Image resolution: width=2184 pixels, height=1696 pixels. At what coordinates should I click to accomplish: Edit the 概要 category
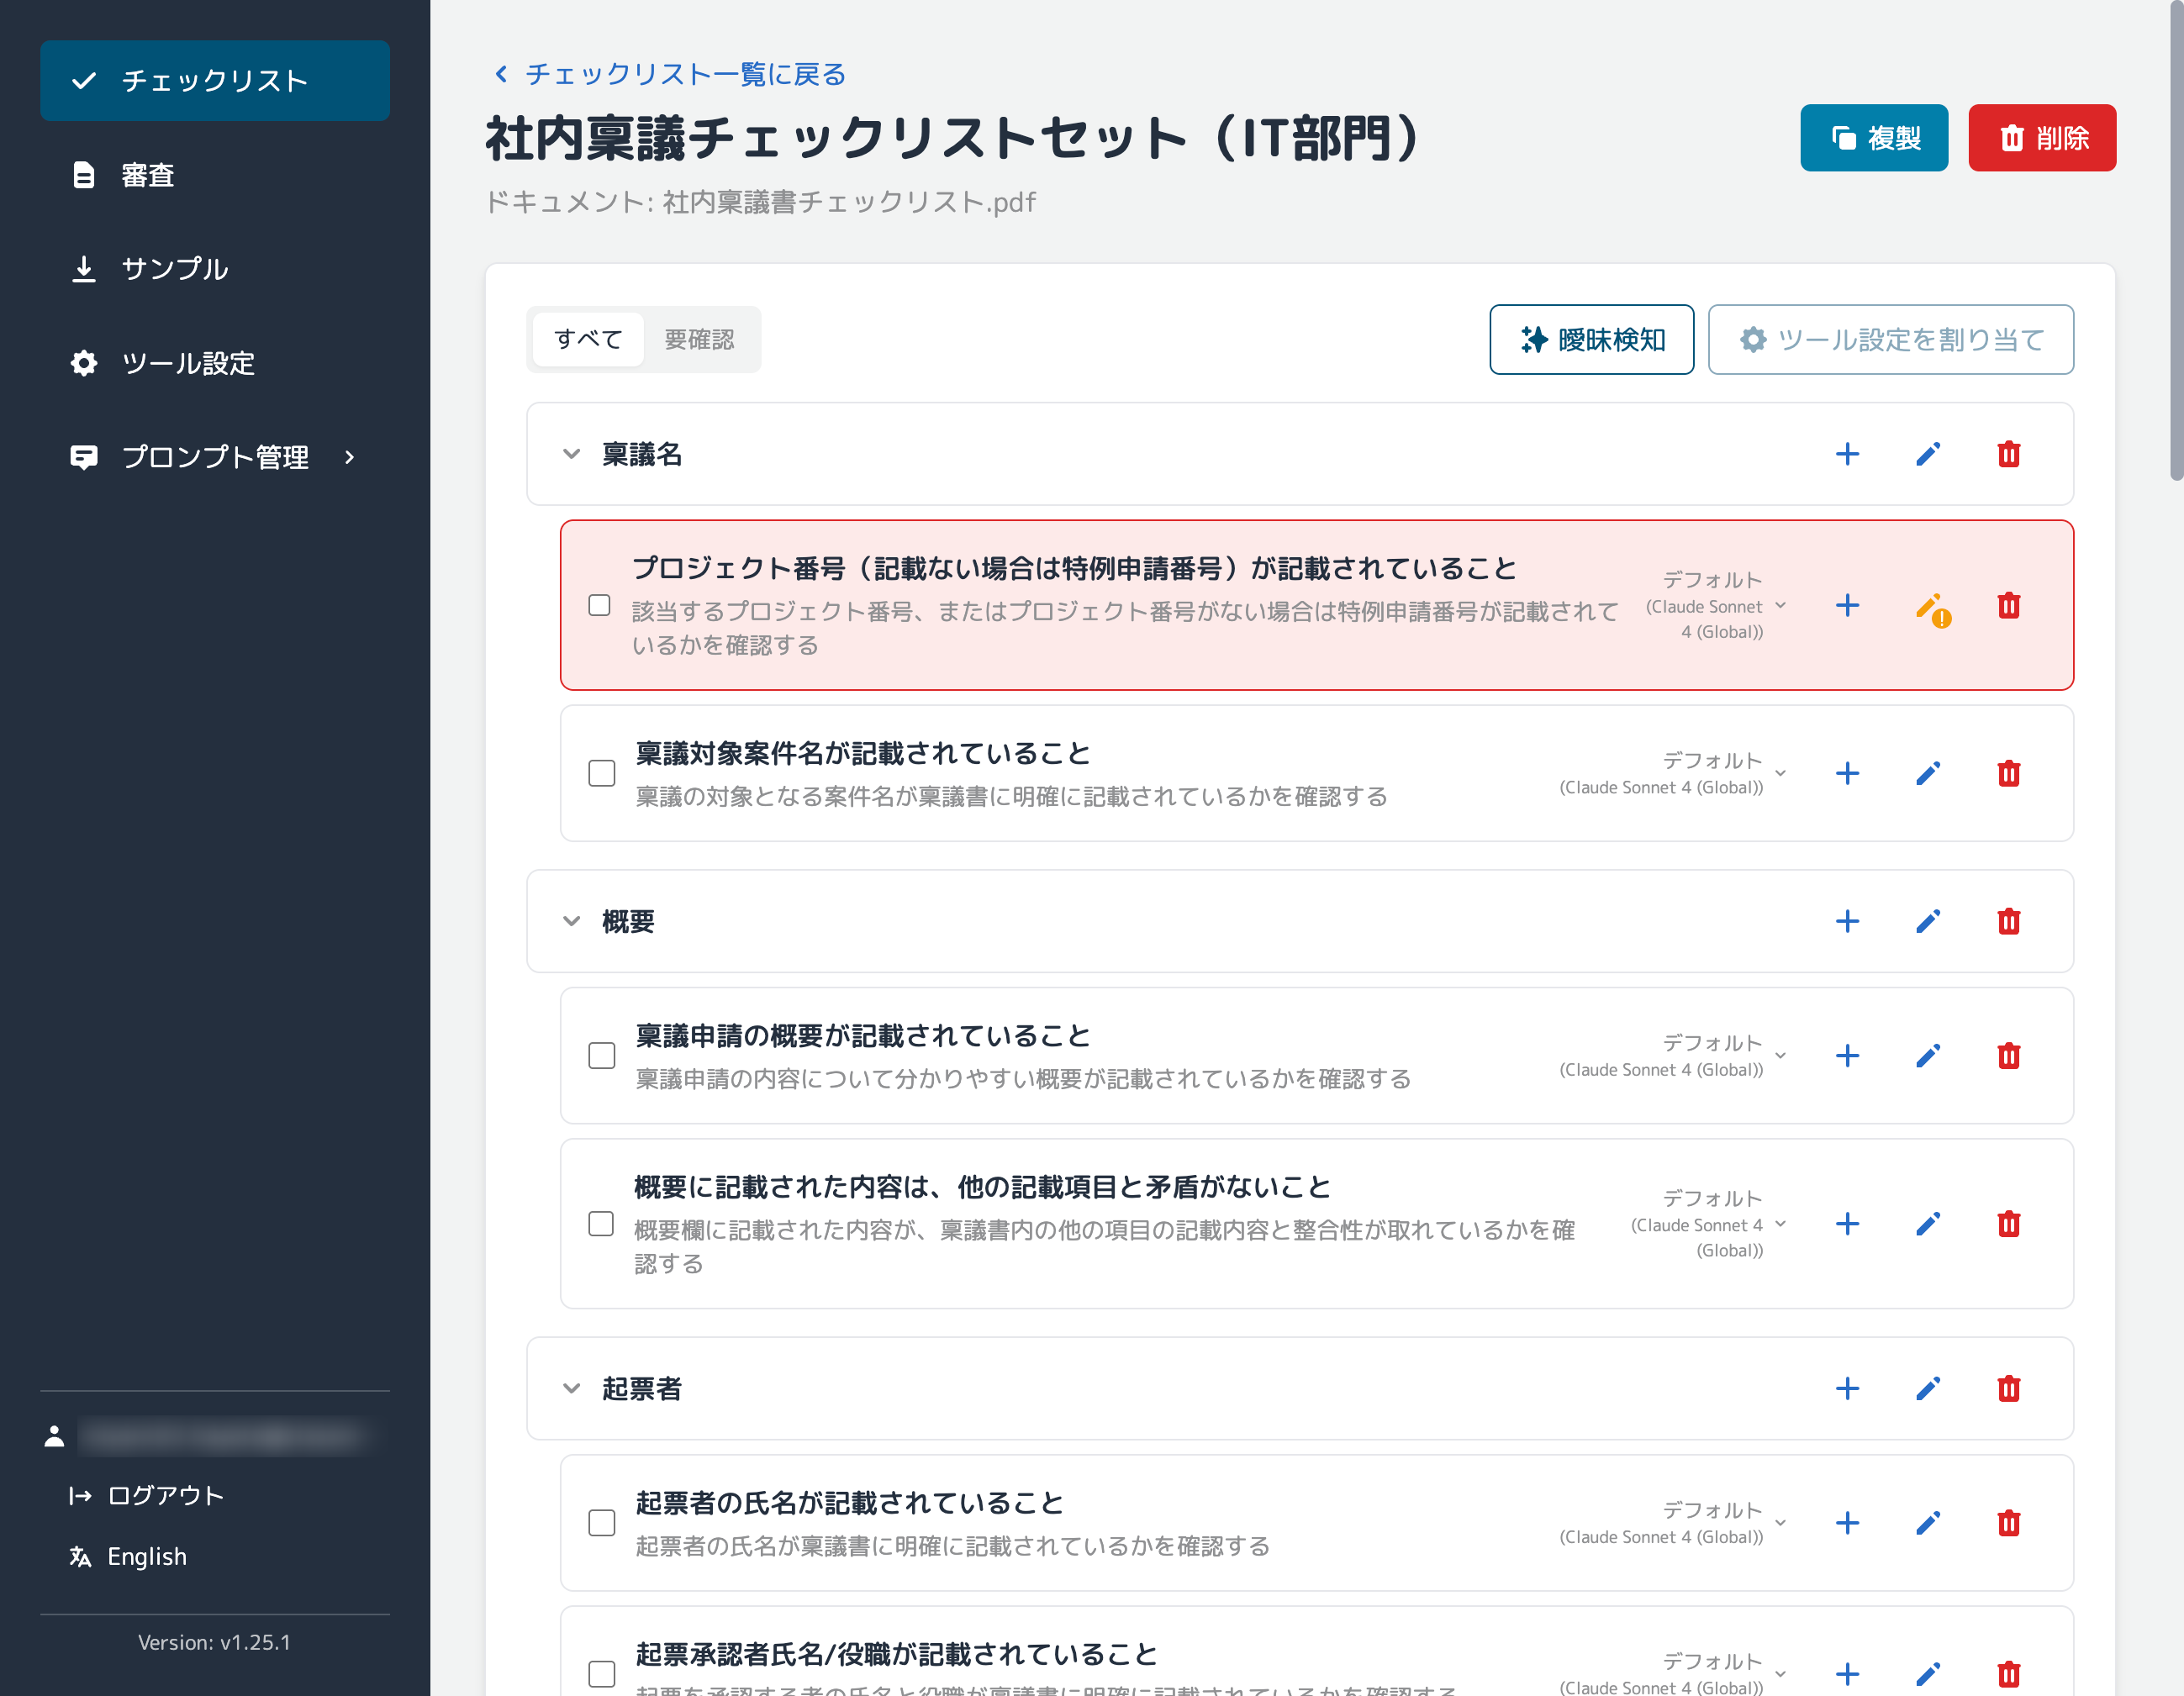[1928, 921]
